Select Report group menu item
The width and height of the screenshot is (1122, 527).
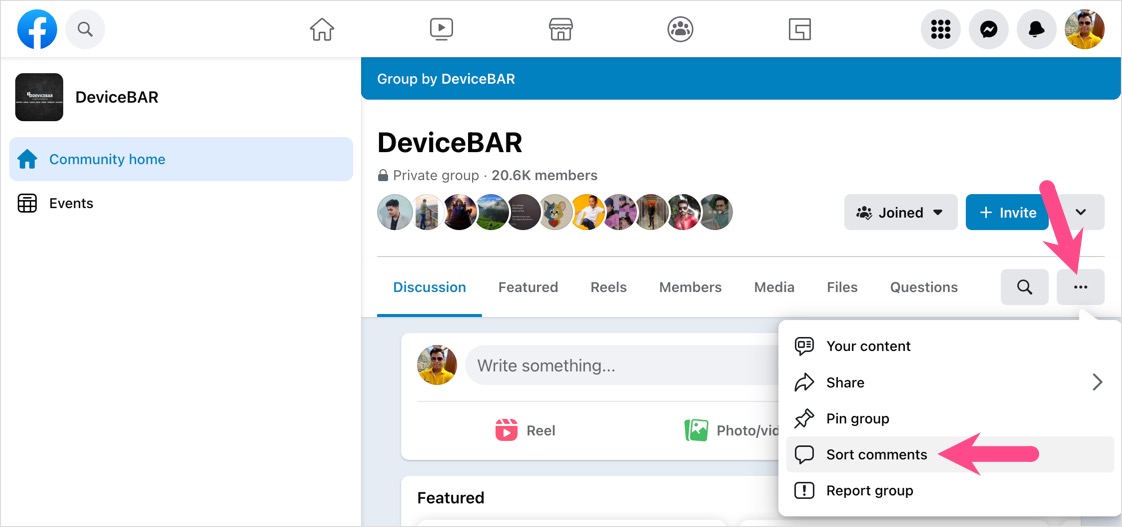point(950,490)
